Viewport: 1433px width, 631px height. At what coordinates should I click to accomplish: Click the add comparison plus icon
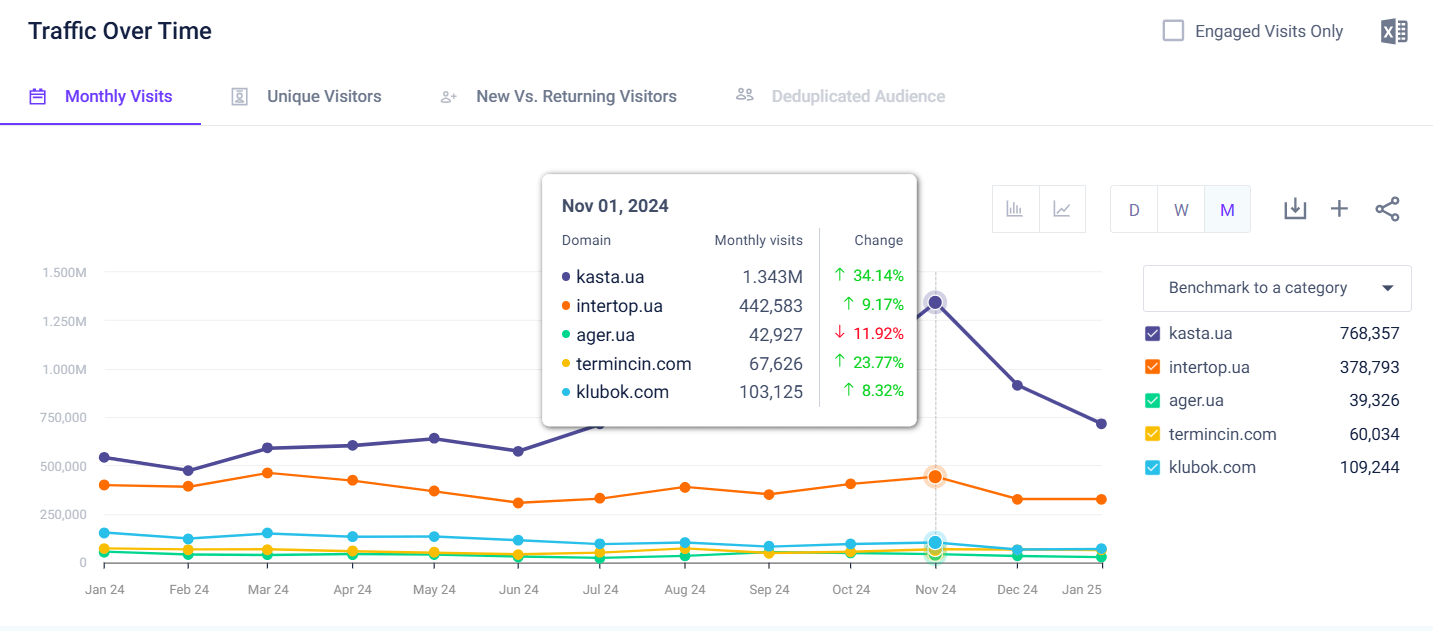[1339, 209]
